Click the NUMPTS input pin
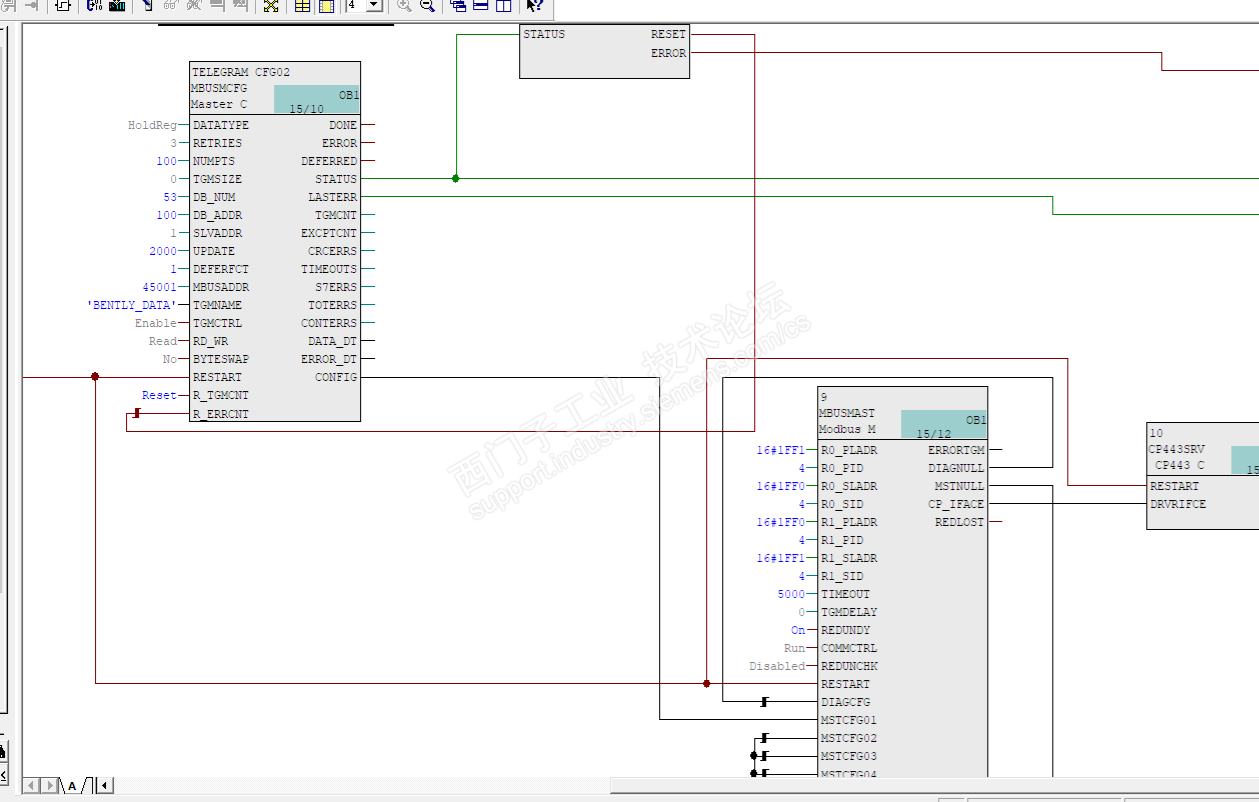 (213, 161)
